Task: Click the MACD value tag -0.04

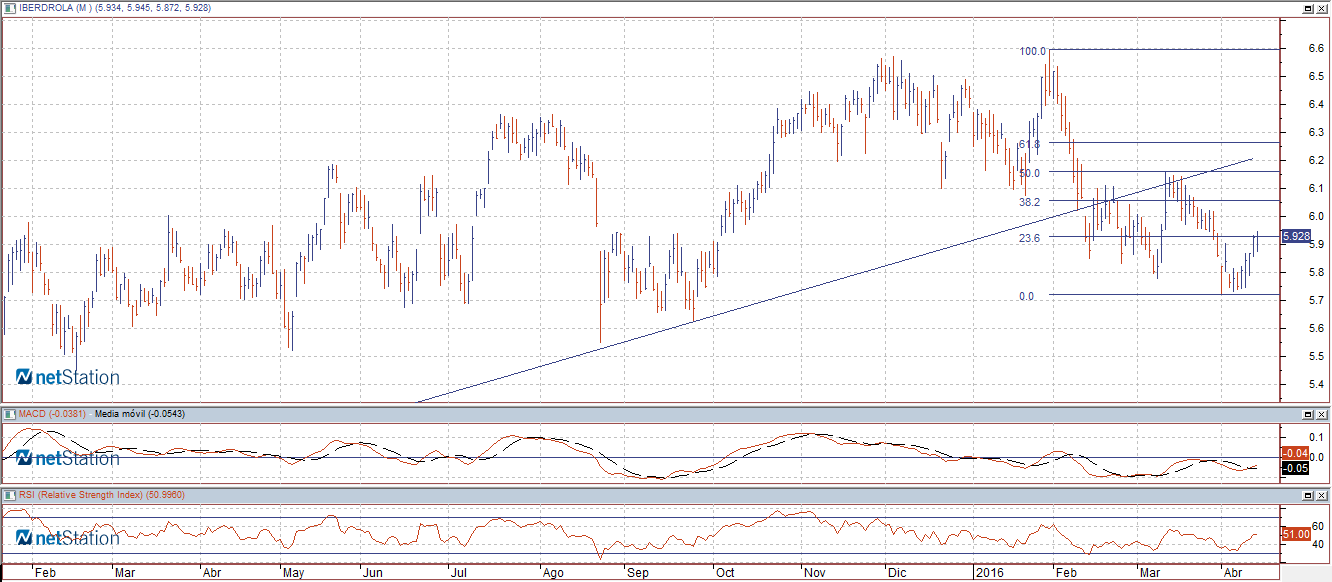Action: pyautogui.click(x=1295, y=453)
